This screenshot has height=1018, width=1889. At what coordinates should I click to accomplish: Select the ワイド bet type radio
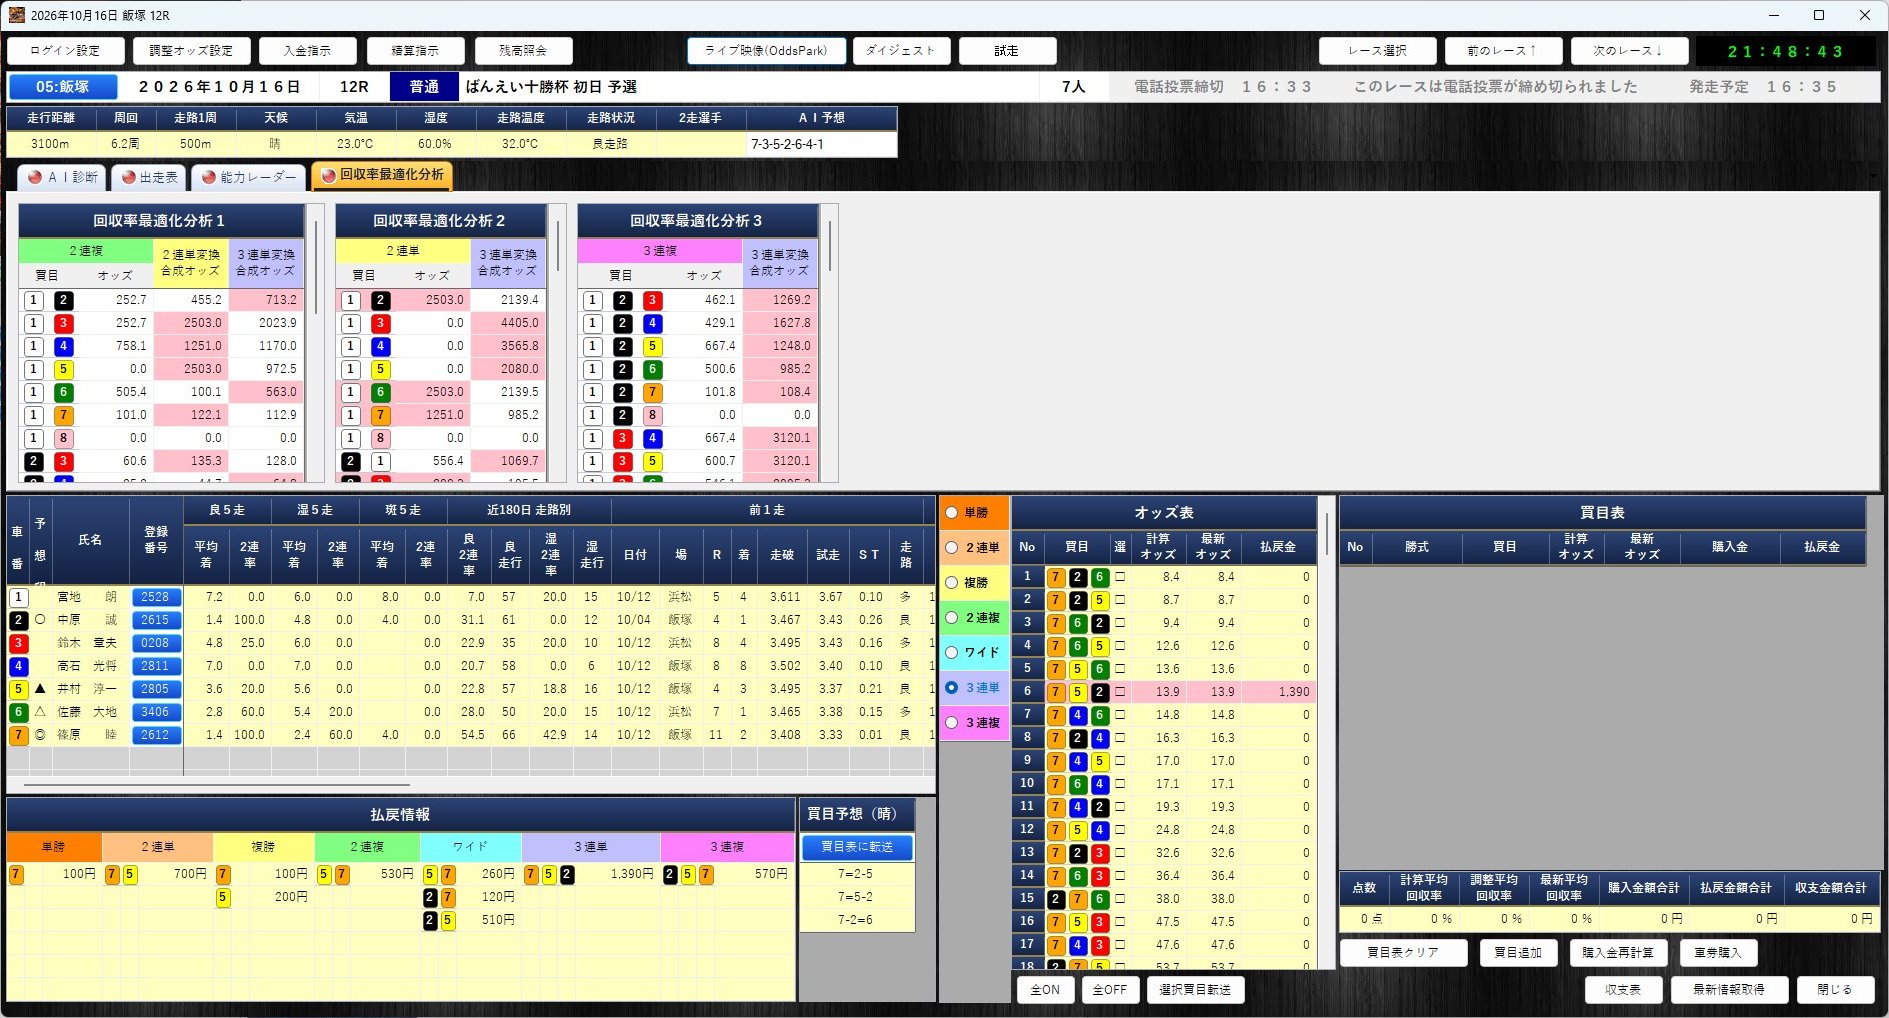pos(974,652)
